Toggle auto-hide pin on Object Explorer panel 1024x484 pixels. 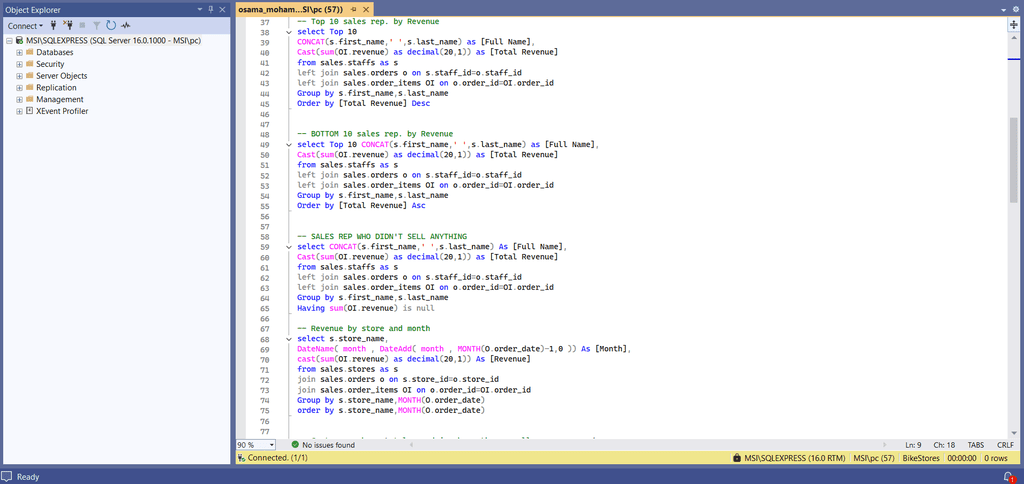click(x=211, y=8)
